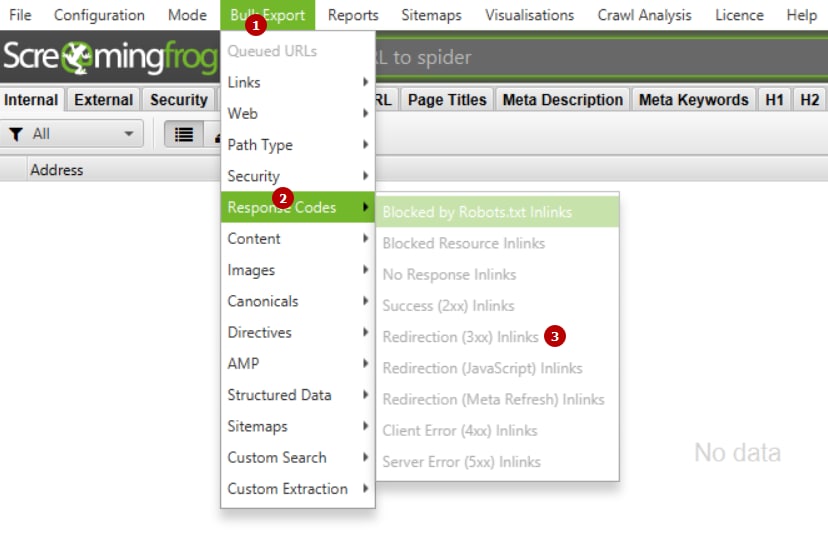Expand the Images submenu
The image size is (828, 539).
point(298,270)
